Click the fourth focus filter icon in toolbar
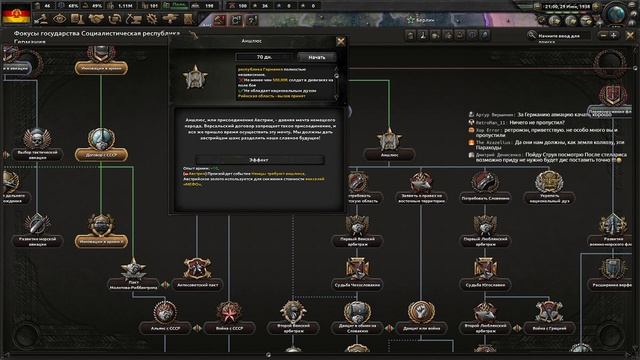The width and height of the screenshot is (640, 360). tap(448, 36)
